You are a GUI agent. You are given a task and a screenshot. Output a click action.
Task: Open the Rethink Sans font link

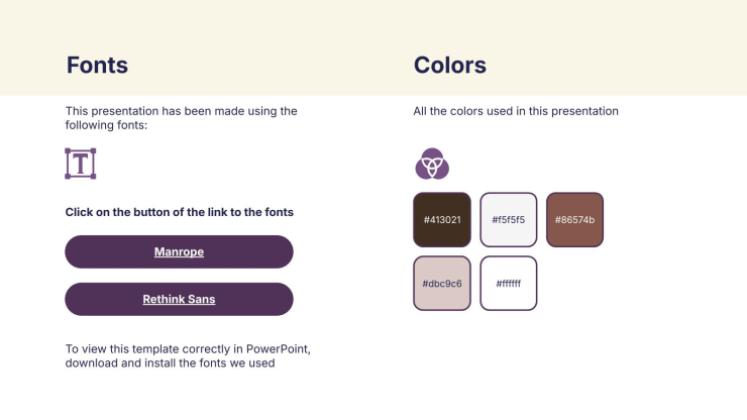click(x=179, y=299)
